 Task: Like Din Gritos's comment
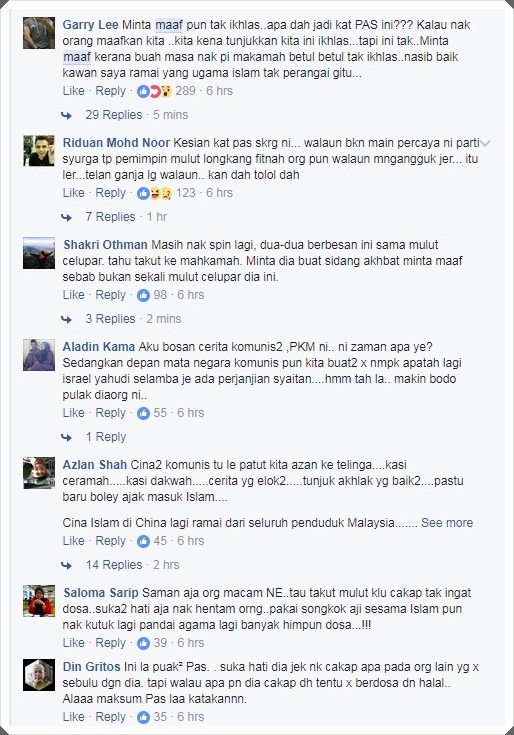click(x=74, y=717)
